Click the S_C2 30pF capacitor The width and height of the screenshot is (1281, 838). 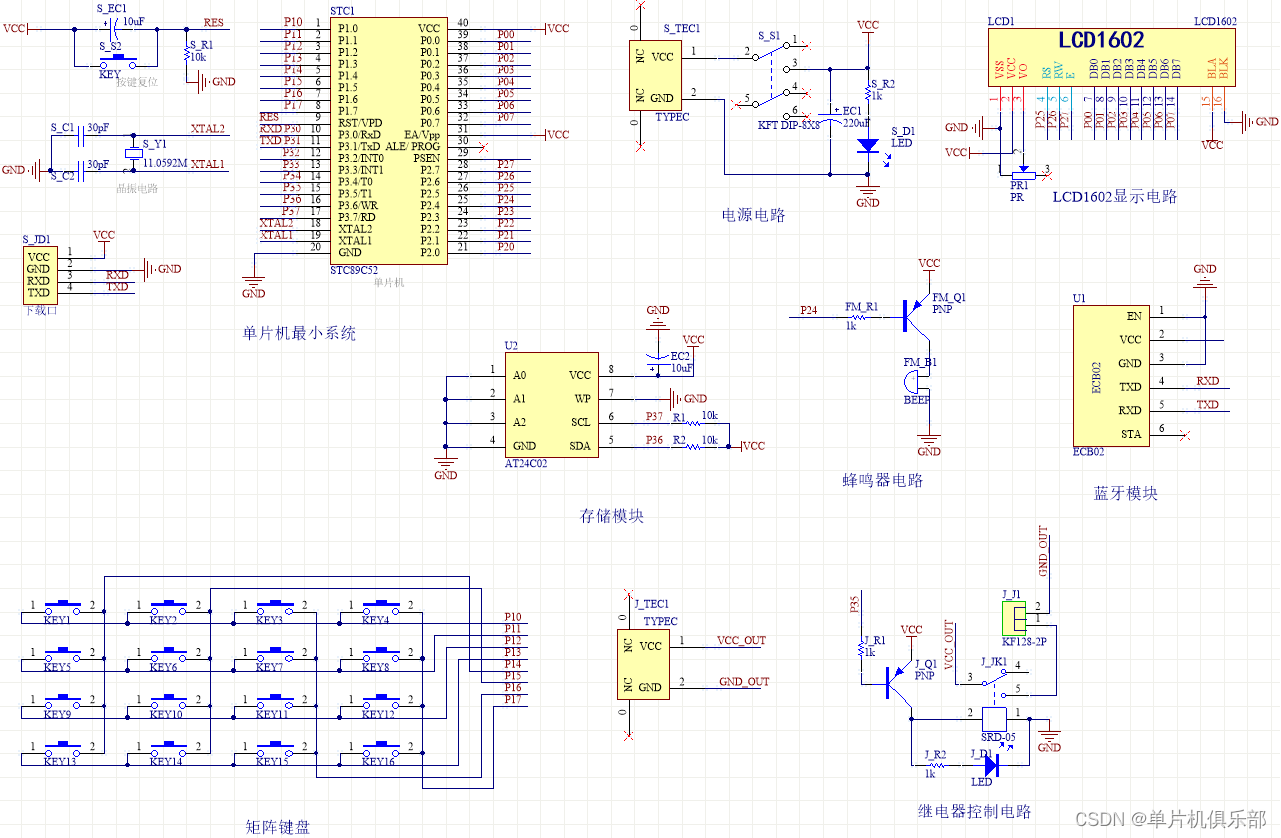click(x=82, y=170)
